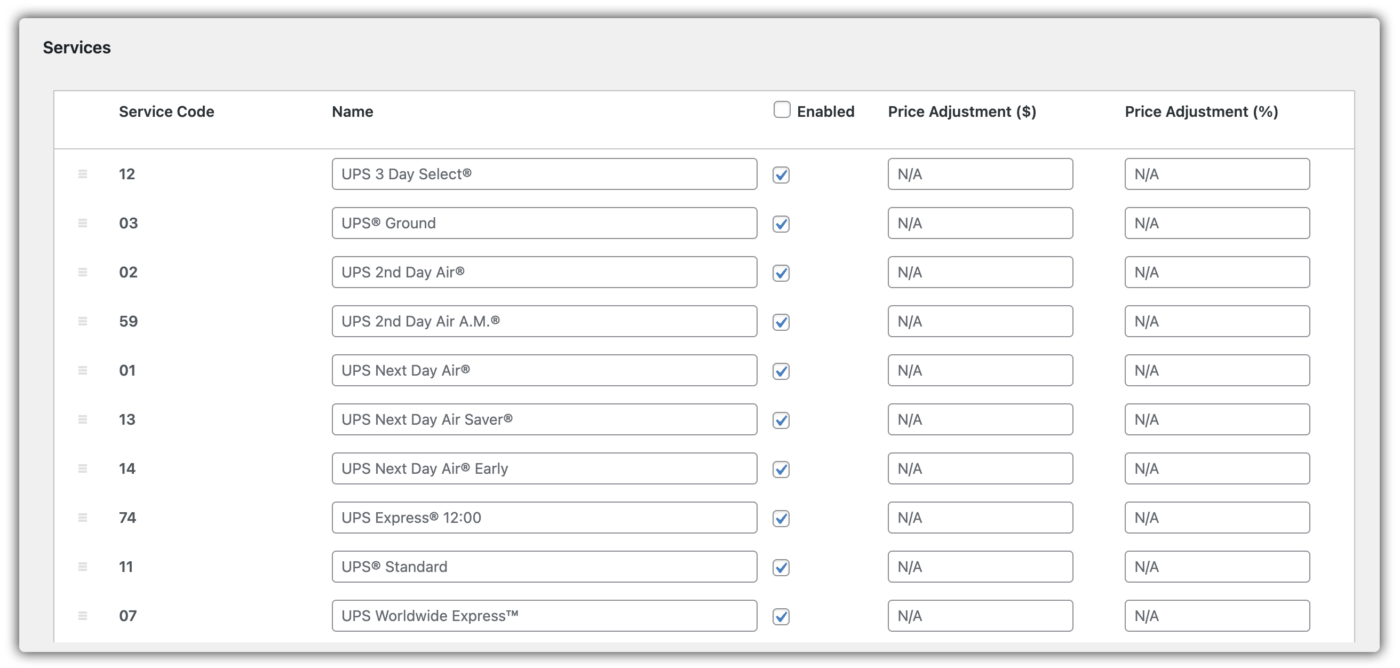The height and width of the screenshot is (668, 1400).
Task: Edit dollar price adjustment for UPS Express 12:00
Action: tap(980, 517)
